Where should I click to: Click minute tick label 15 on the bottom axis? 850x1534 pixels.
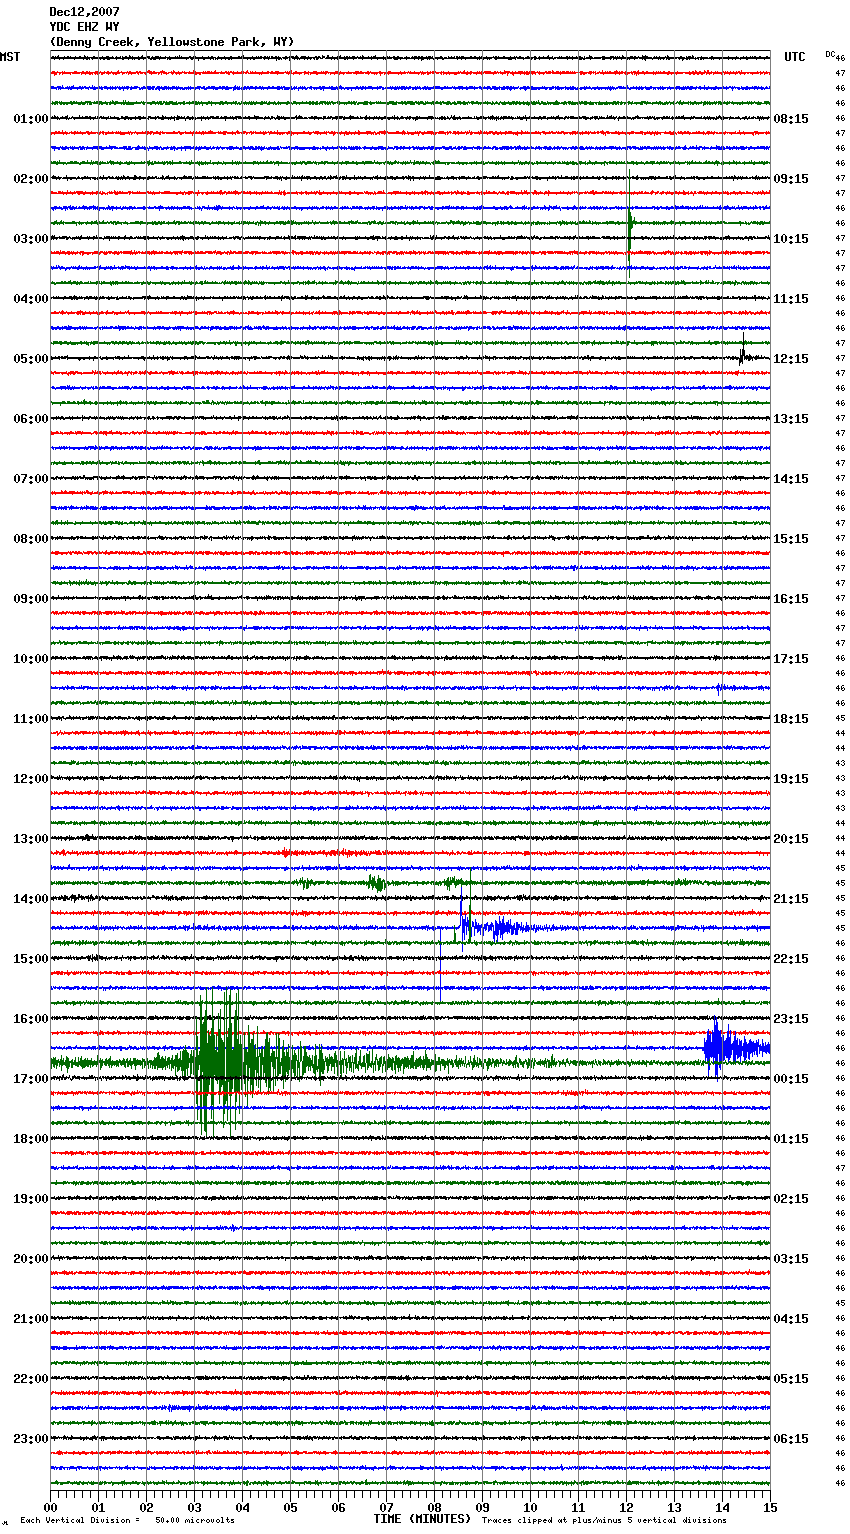pyautogui.click(x=770, y=1507)
